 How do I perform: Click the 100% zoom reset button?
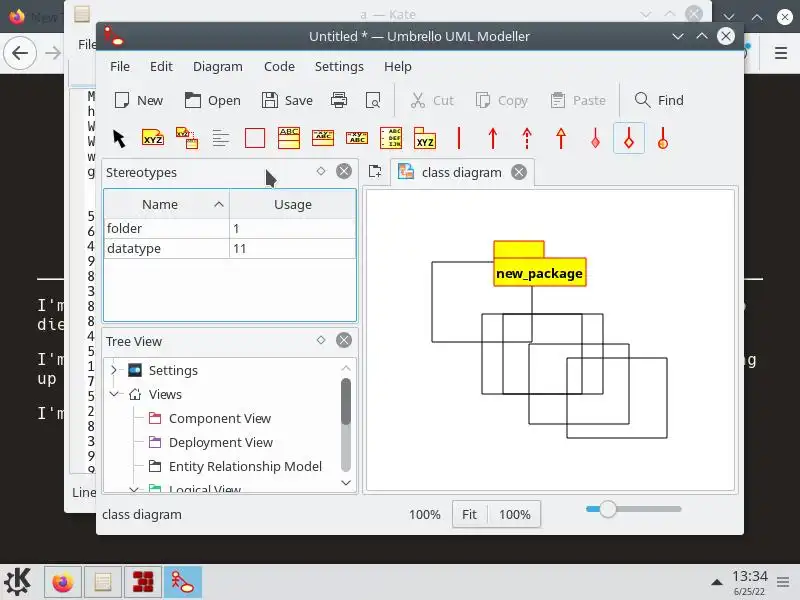(514, 514)
